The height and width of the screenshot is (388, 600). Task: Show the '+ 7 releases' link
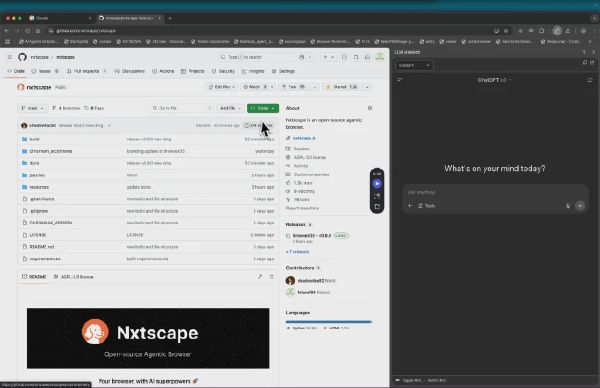297,252
